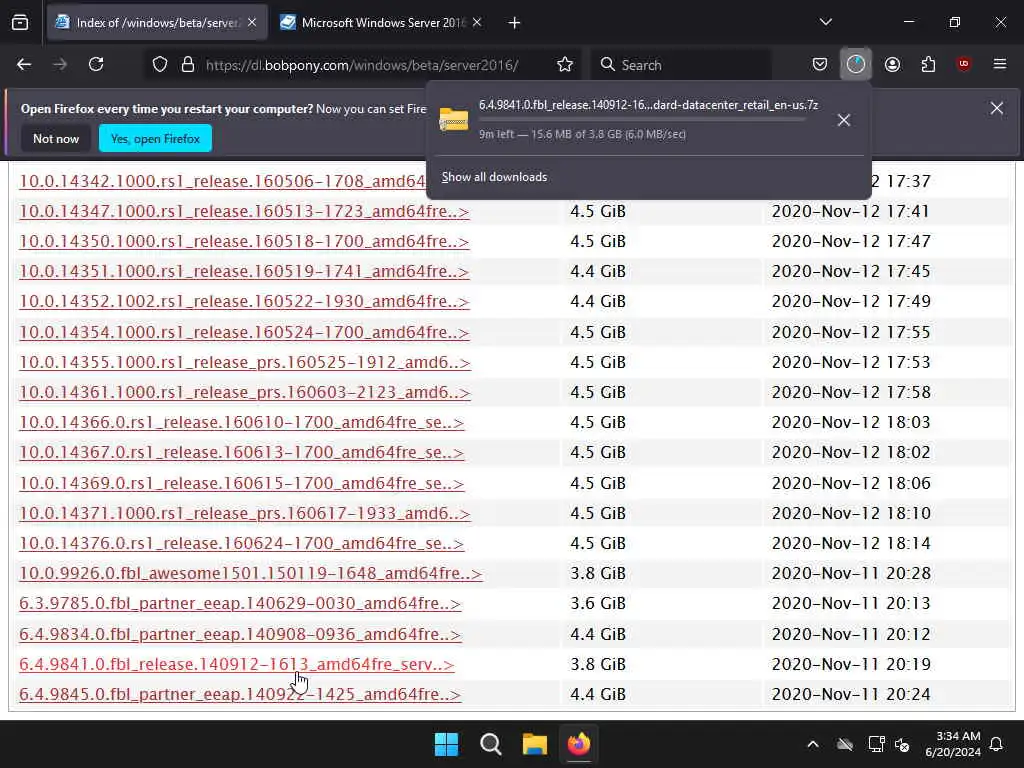Click date cell 2020-Nov-11 20:28
The image size is (1024, 768).
pos(851,573)
